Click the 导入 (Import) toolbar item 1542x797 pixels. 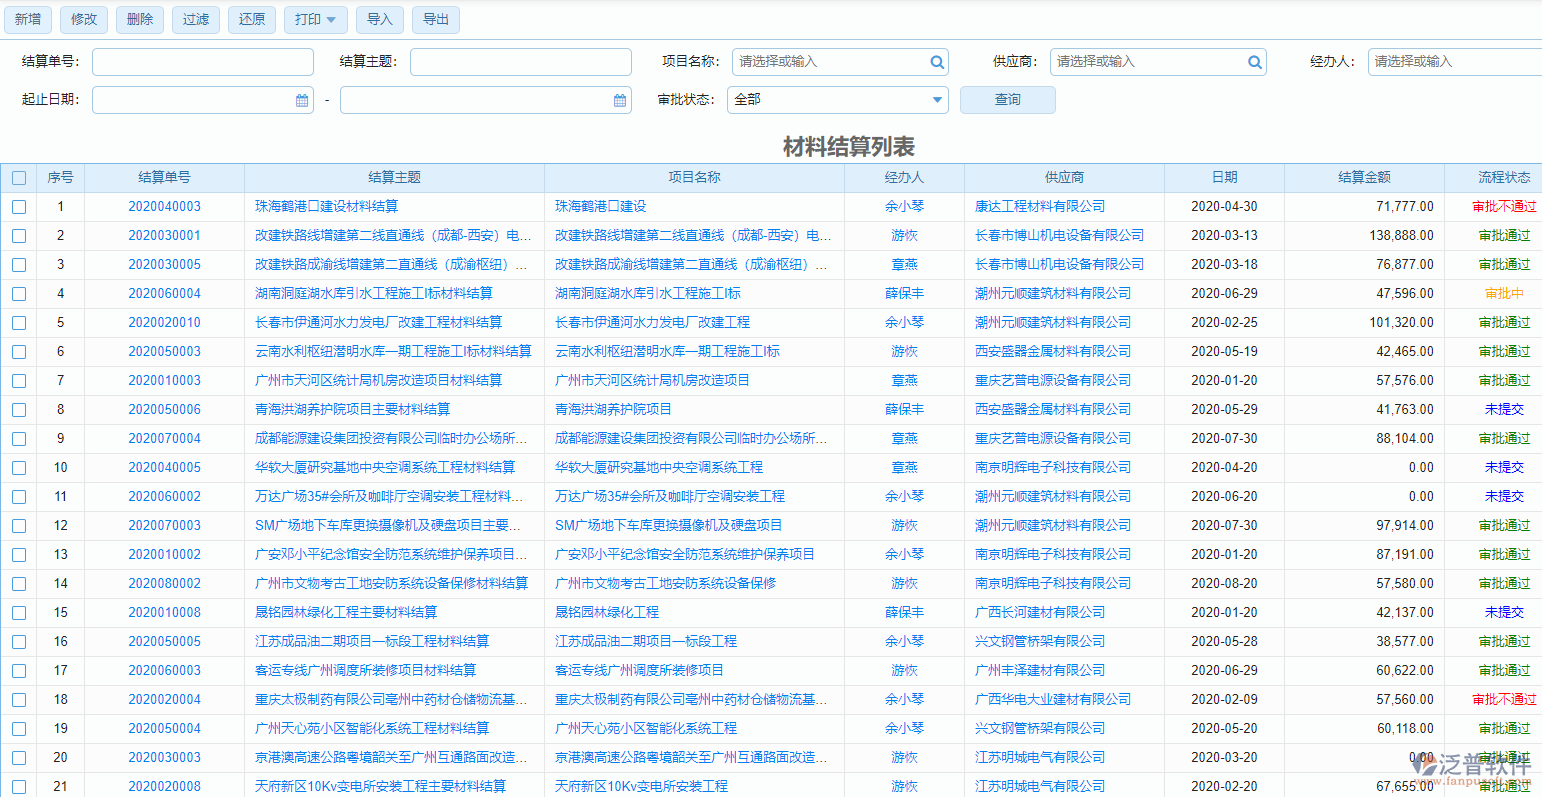pyautogui.click(x=379, y=19)
